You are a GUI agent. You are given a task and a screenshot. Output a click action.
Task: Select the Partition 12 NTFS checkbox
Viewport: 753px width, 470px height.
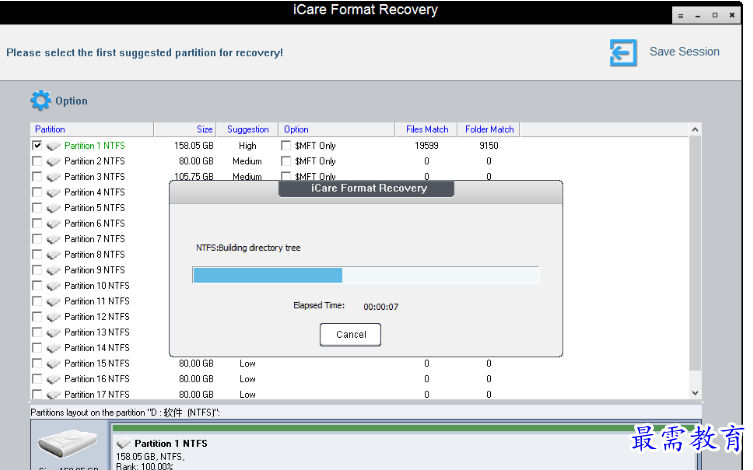tap(37, 316)
